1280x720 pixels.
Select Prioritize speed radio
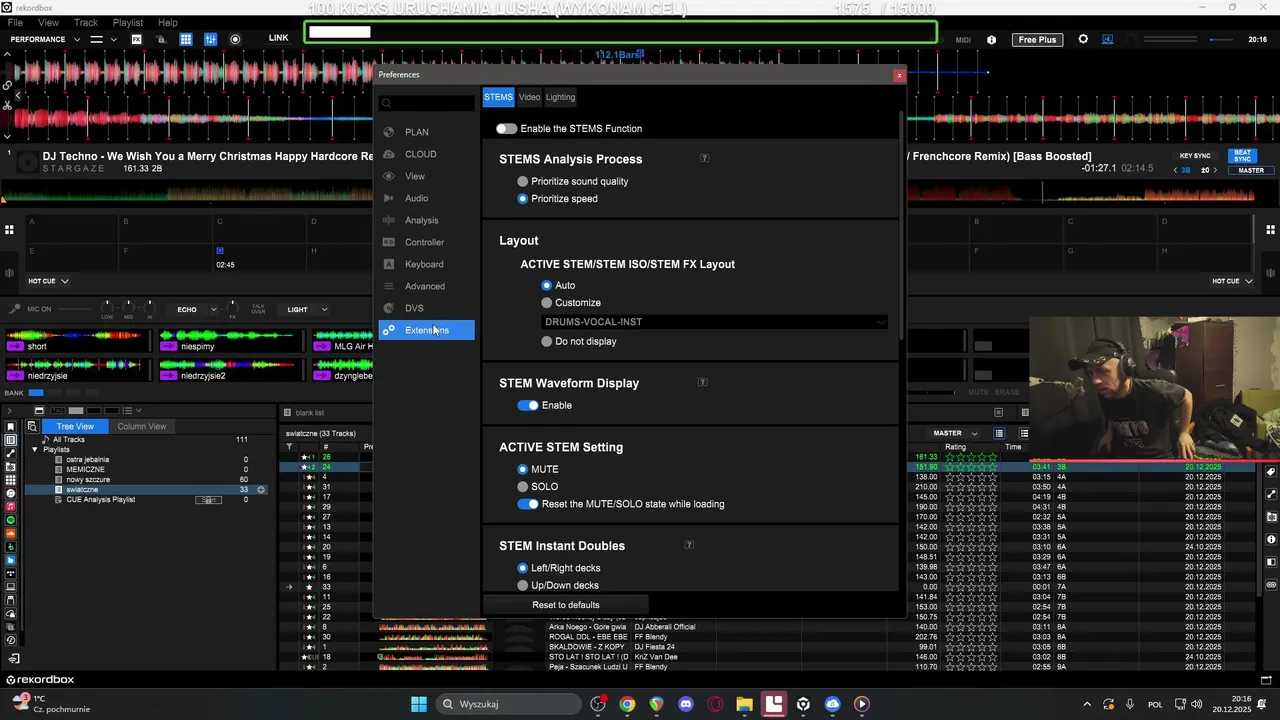522,198
